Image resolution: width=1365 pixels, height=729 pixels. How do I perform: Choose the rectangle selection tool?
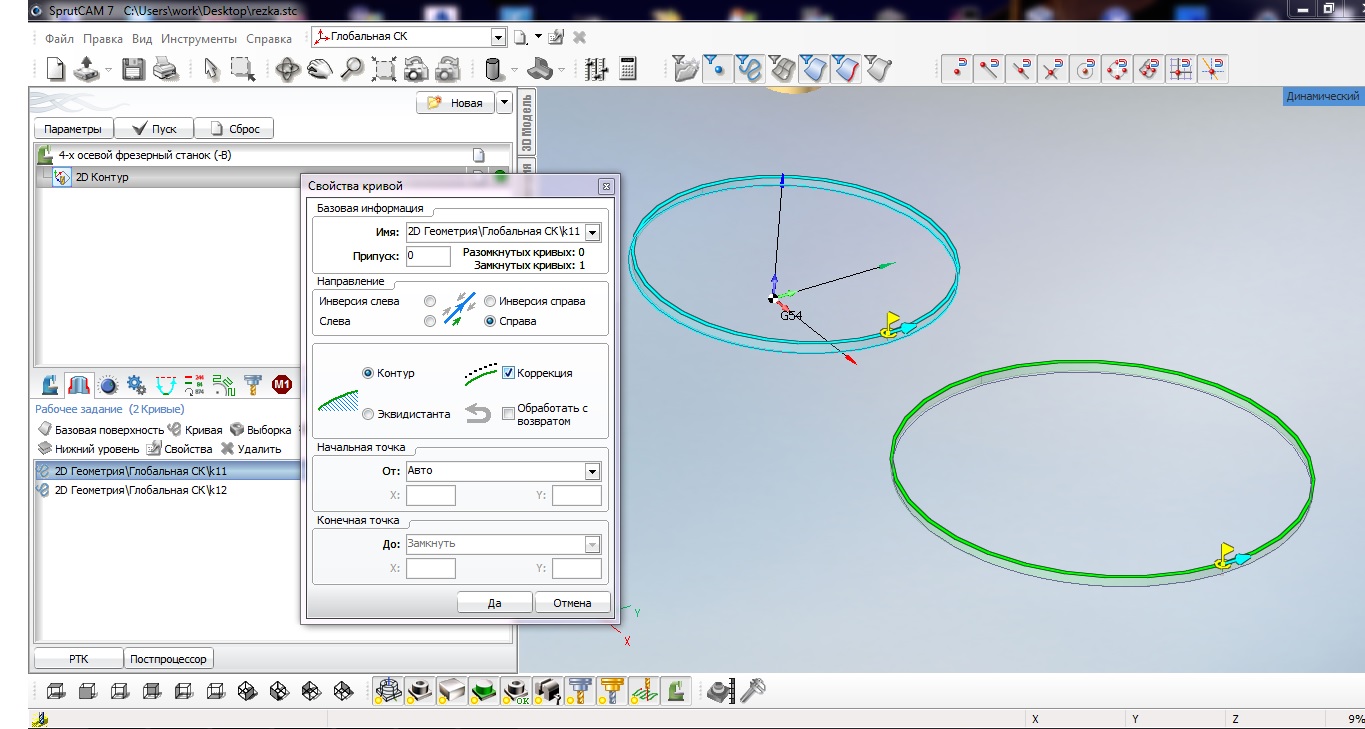[242, 69]
